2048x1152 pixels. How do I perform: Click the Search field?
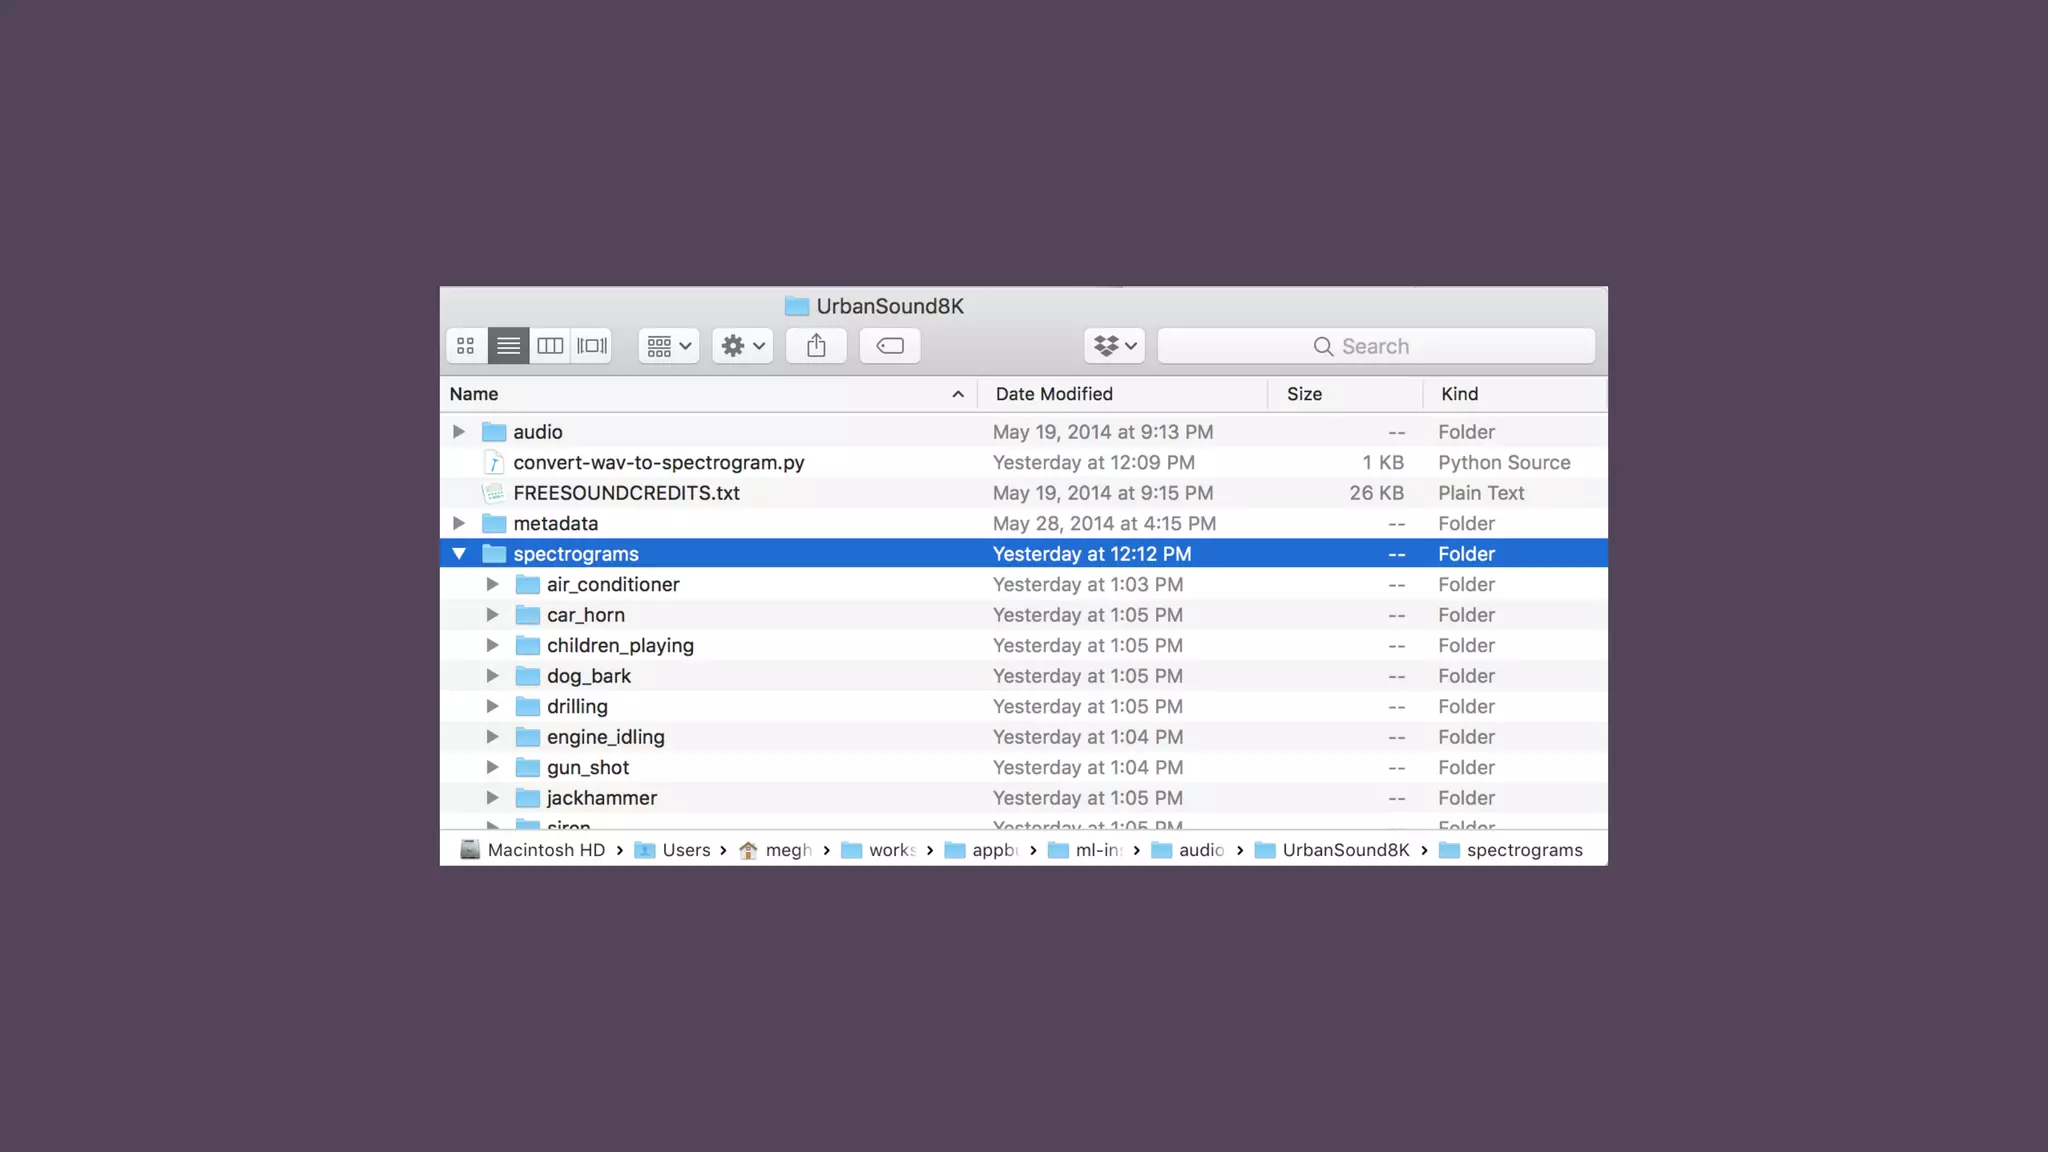(1375, 346)
